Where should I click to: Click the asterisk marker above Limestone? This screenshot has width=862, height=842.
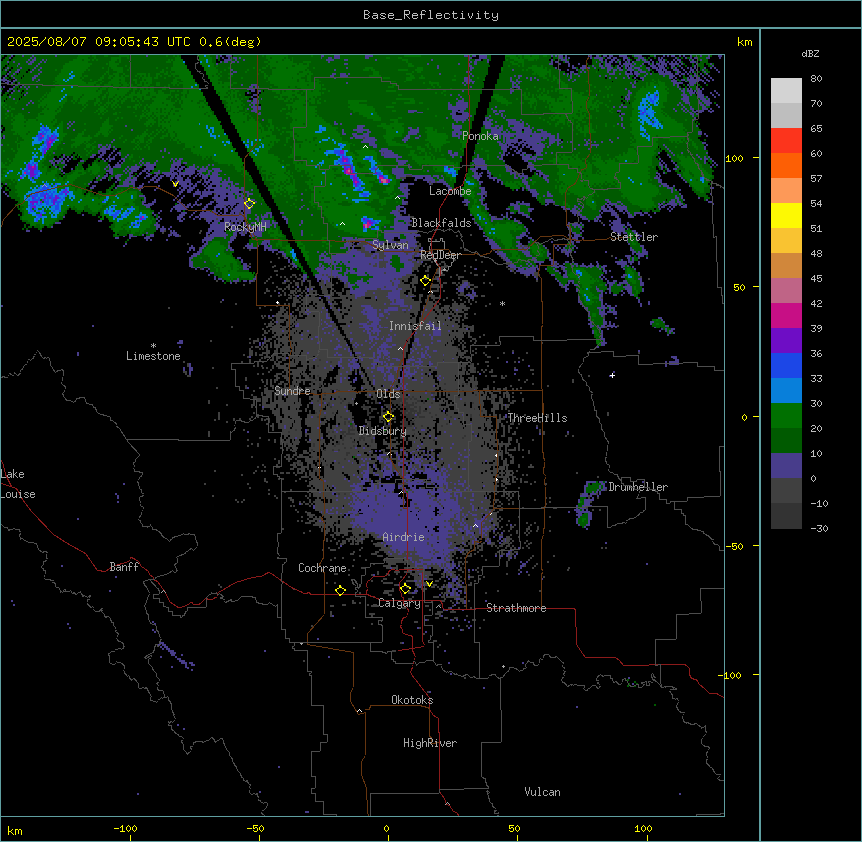[x=153, y=346]
